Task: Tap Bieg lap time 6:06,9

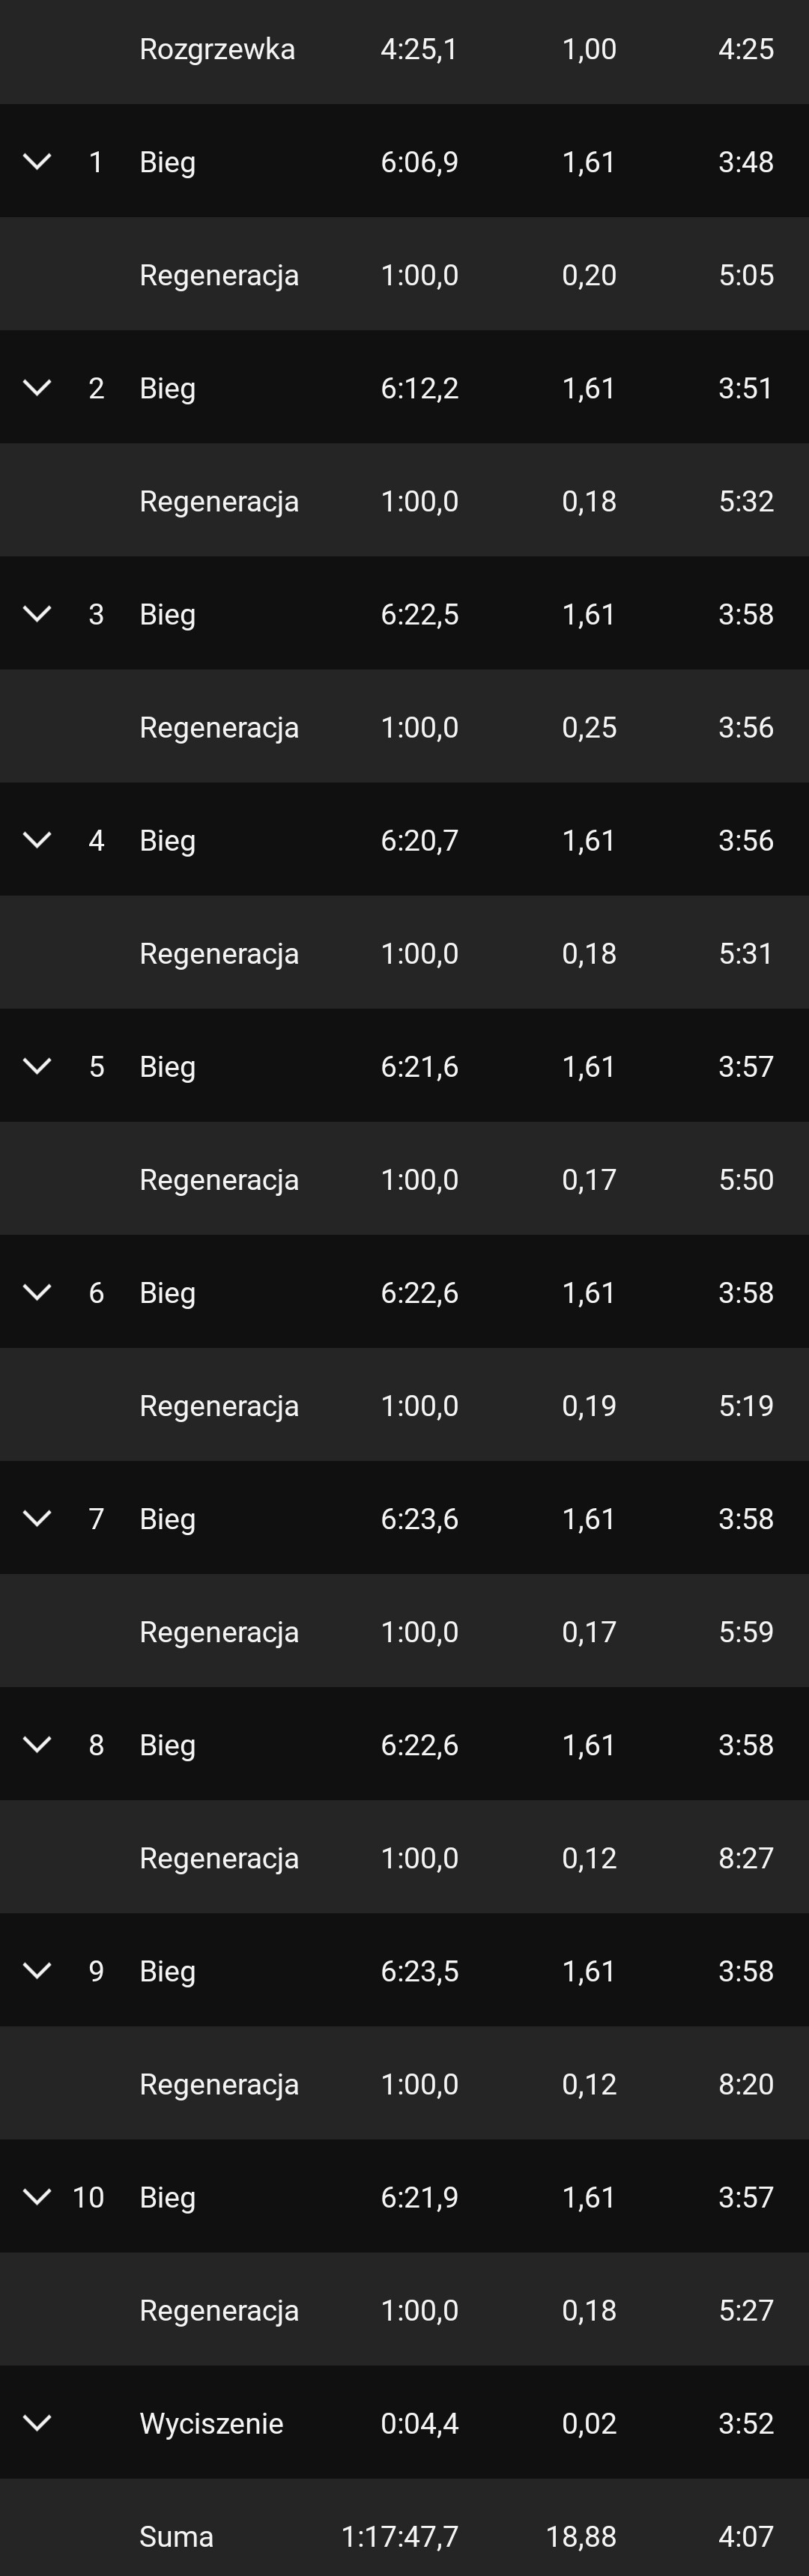Action: tap(419, 162)
